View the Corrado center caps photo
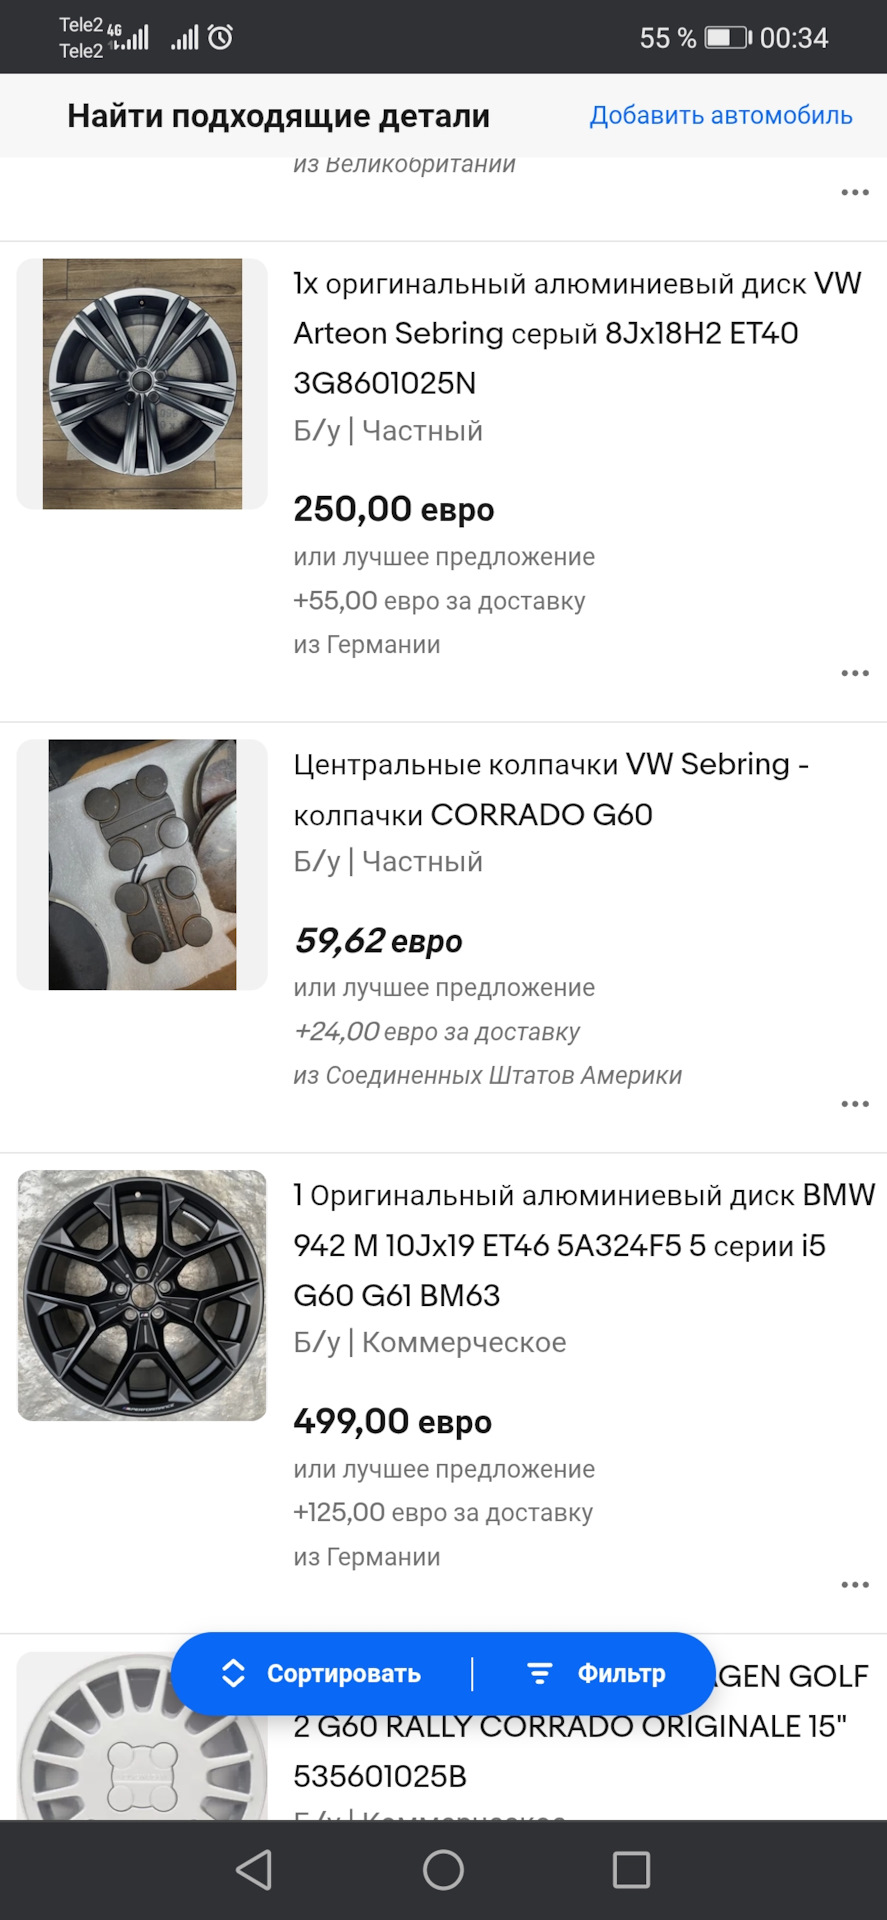Viewport: 887px width, 1920px height. point(142,865)
